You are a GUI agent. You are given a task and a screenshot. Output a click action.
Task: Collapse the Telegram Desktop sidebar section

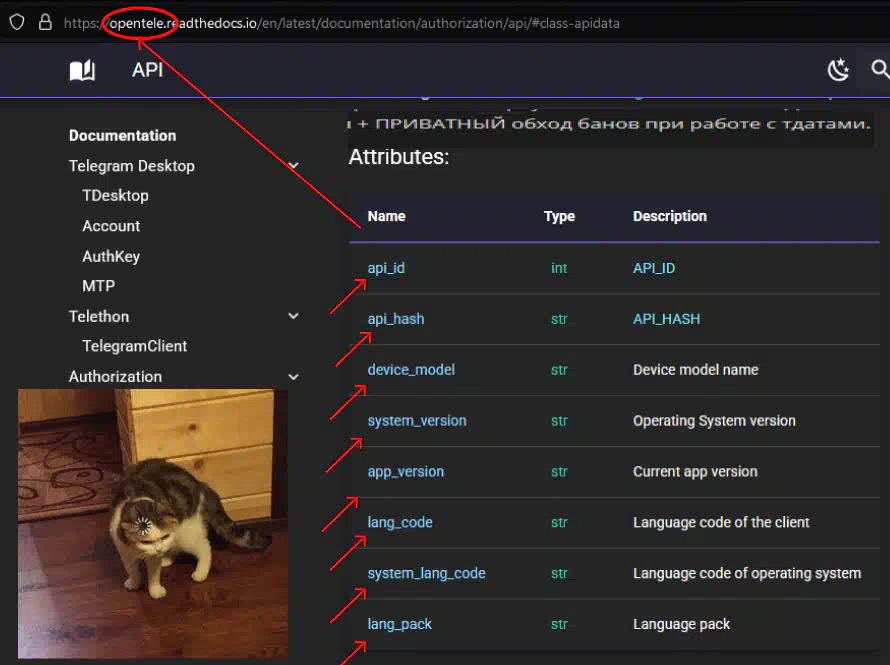[x=293, y=166]
